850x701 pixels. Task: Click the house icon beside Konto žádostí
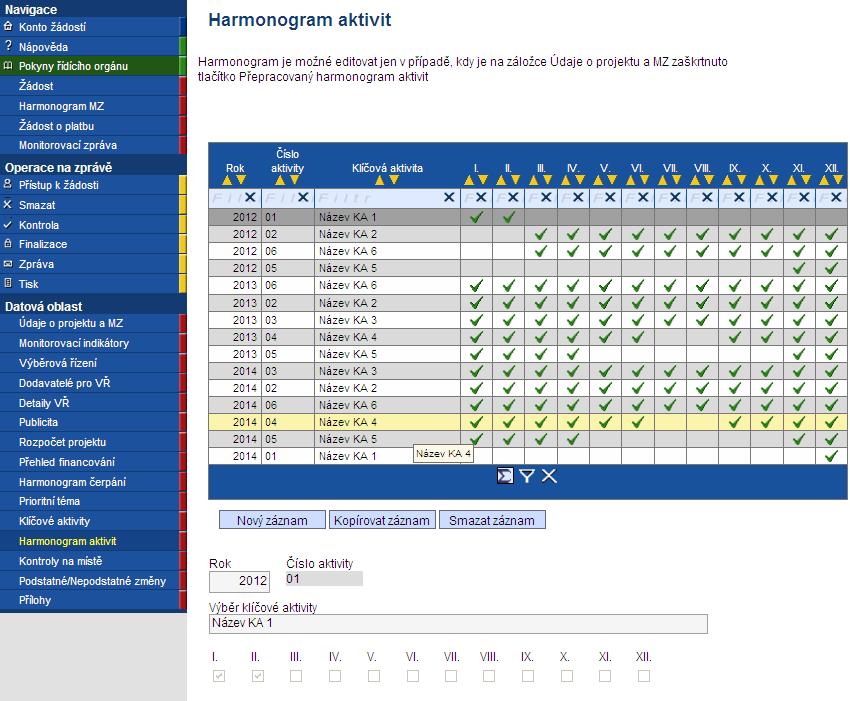(8, 26)
